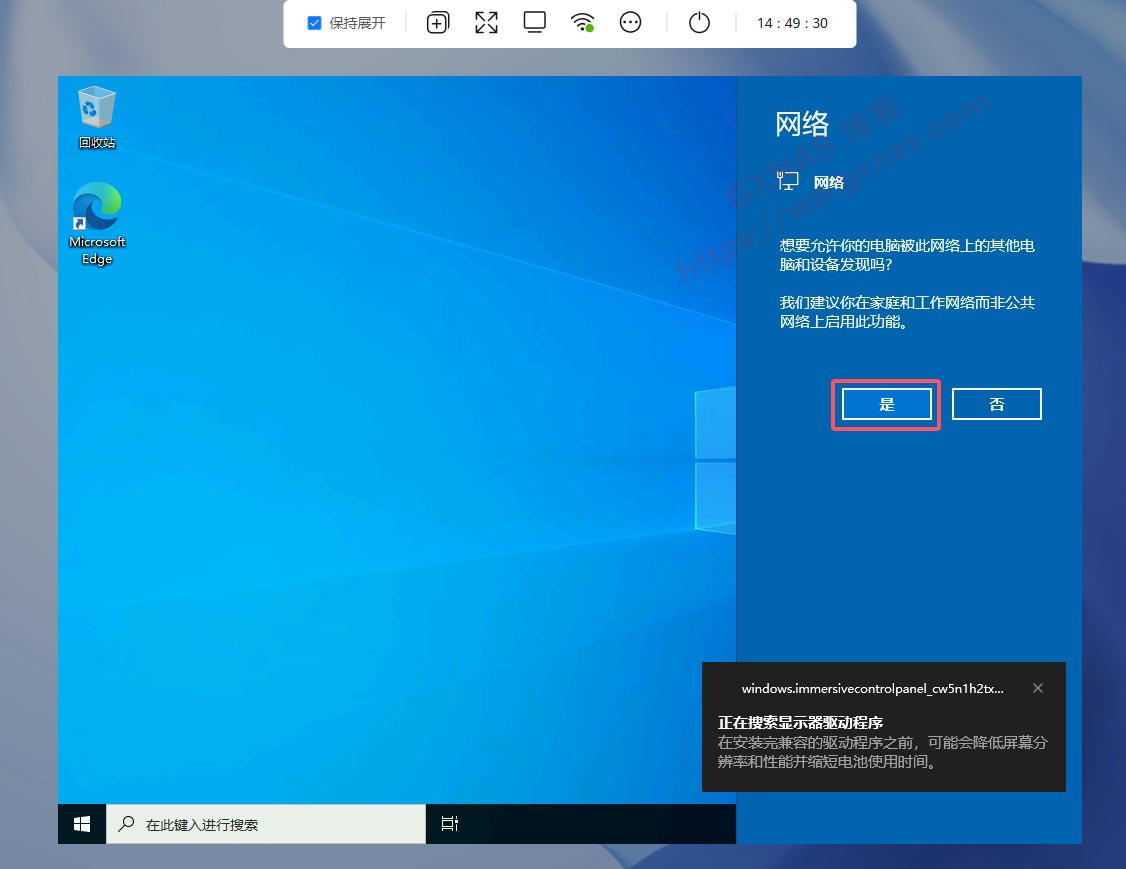
Task: Click the monitor display icon in toolbar
Action: (534, 23)
